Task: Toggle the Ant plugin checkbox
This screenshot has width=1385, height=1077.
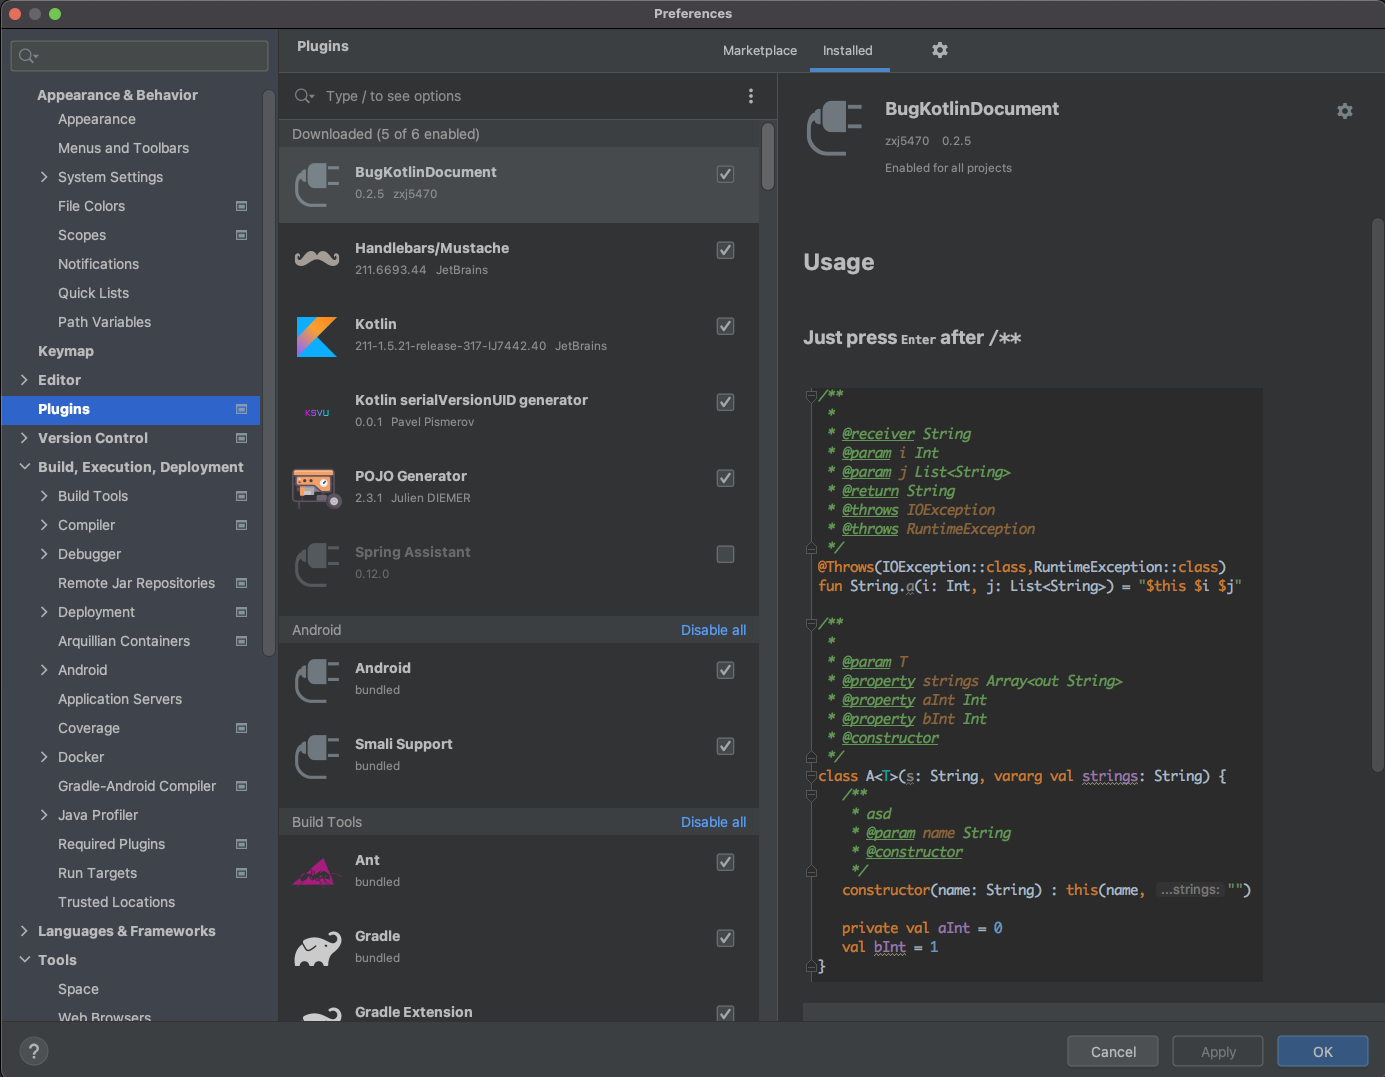Action: point(726,862)
